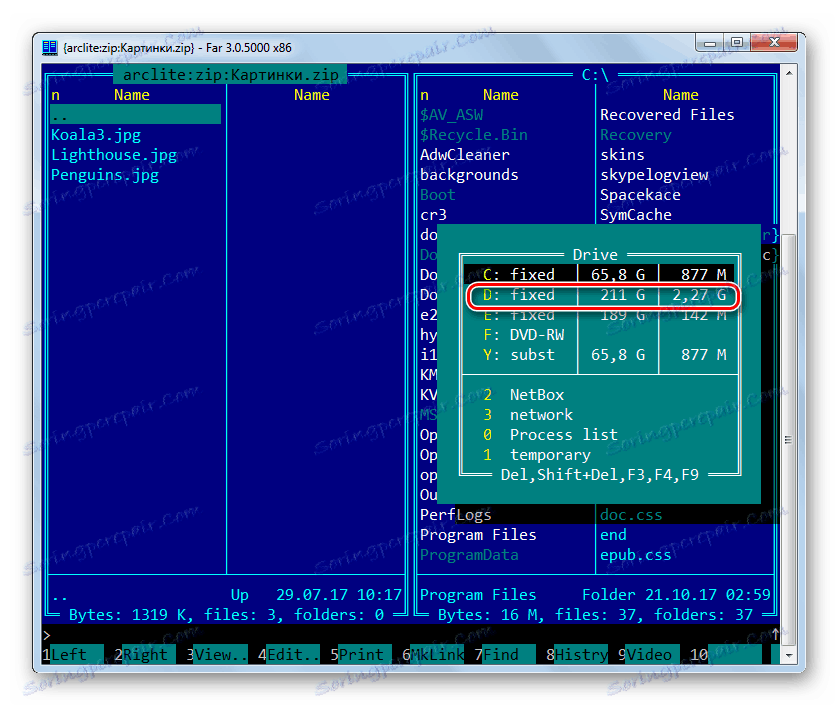Select the ProgramData folder

[469, 555]
